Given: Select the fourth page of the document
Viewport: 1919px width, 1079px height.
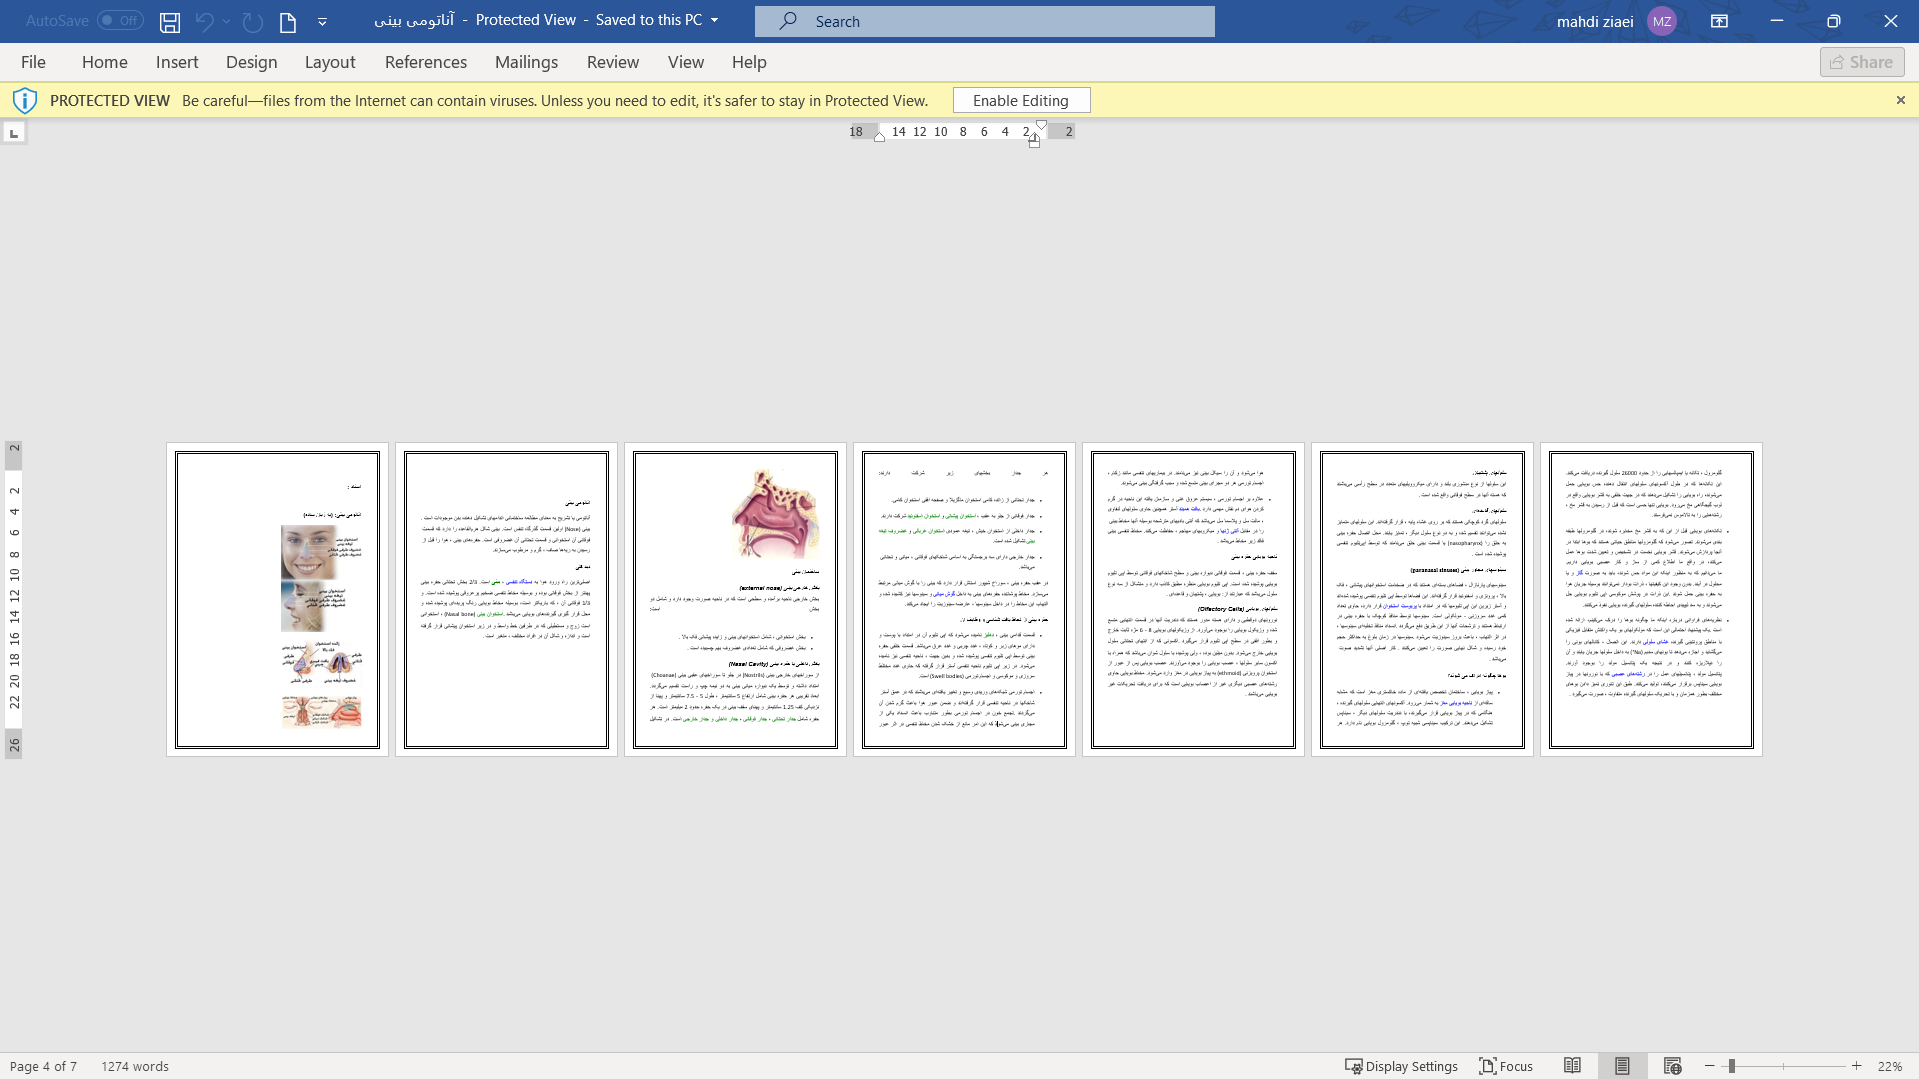Looking at the screenshot, I should (964, 600).
